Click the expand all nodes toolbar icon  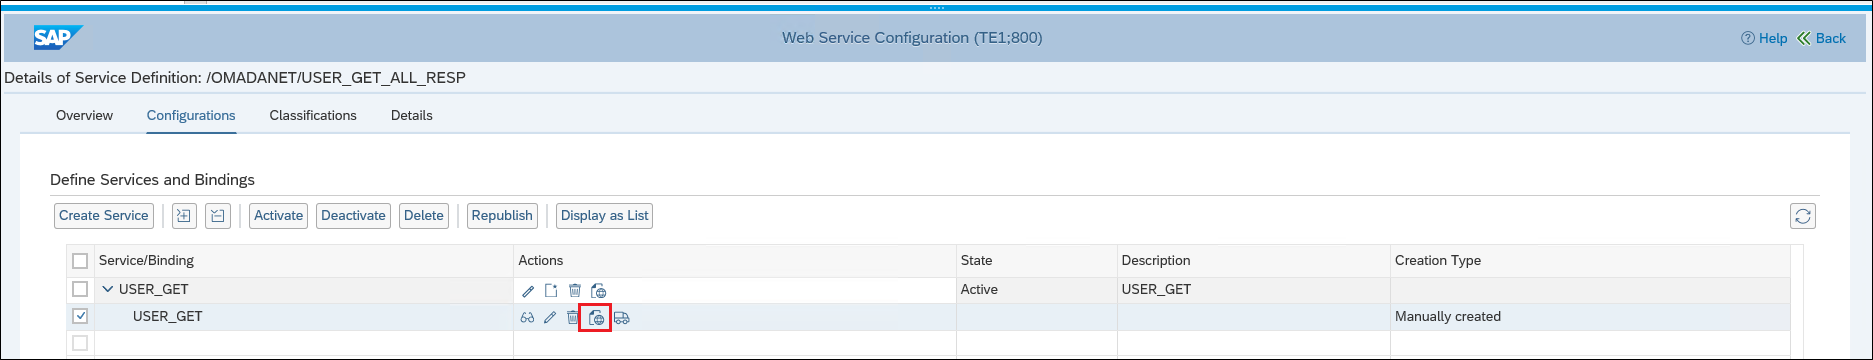184,215
